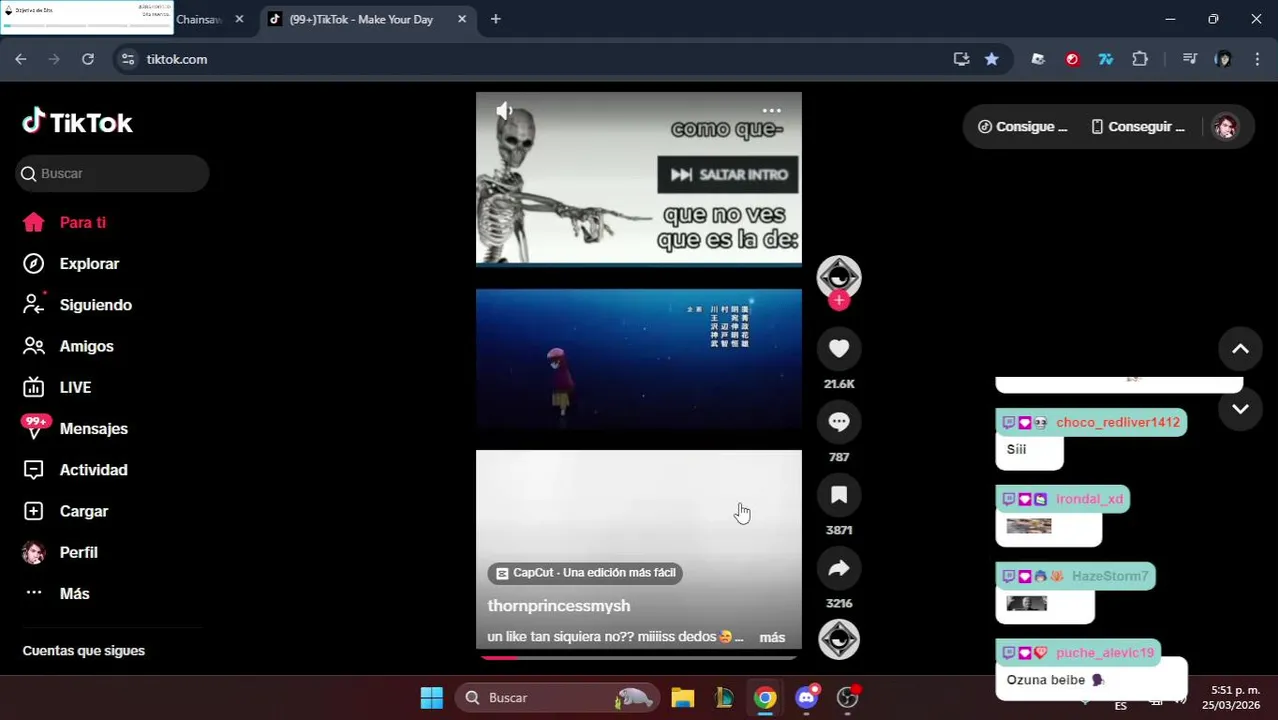
Task: Open the Actividad notifications
Action: (x=75, y=470)
